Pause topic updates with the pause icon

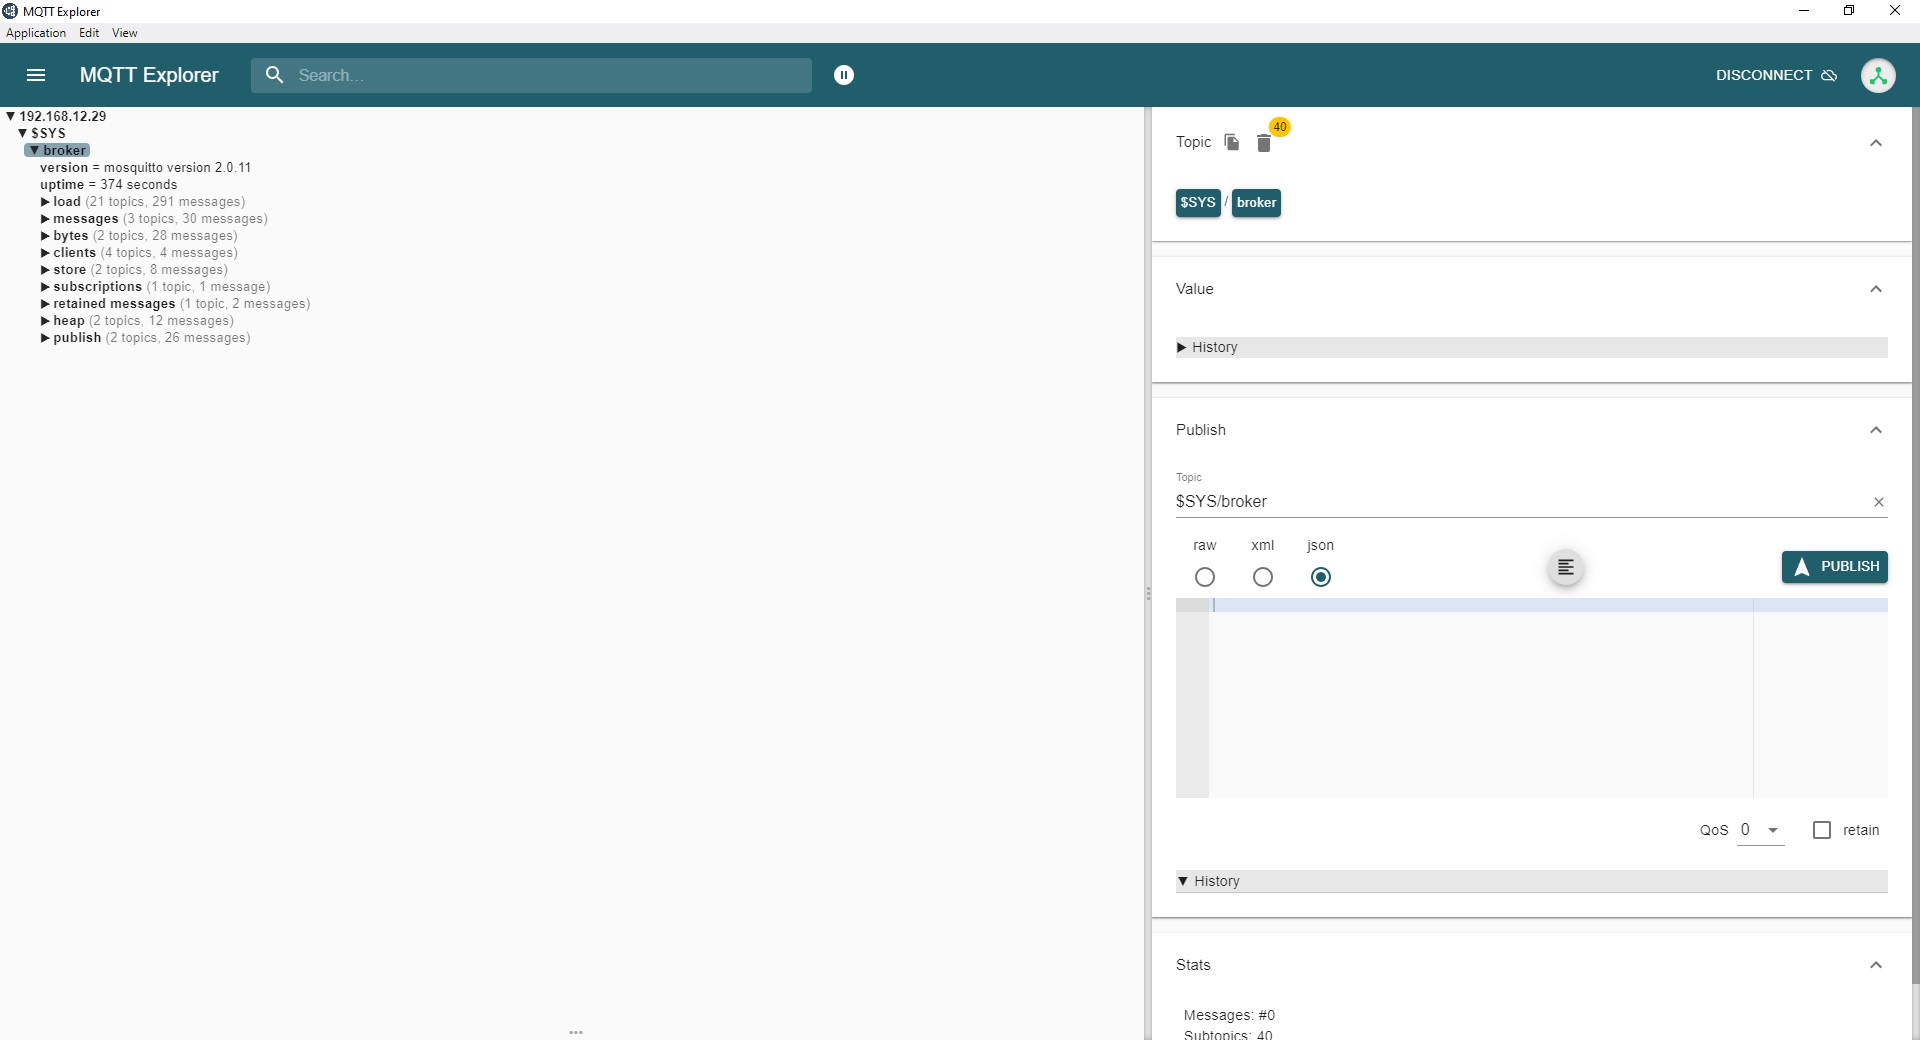point(844,75)
